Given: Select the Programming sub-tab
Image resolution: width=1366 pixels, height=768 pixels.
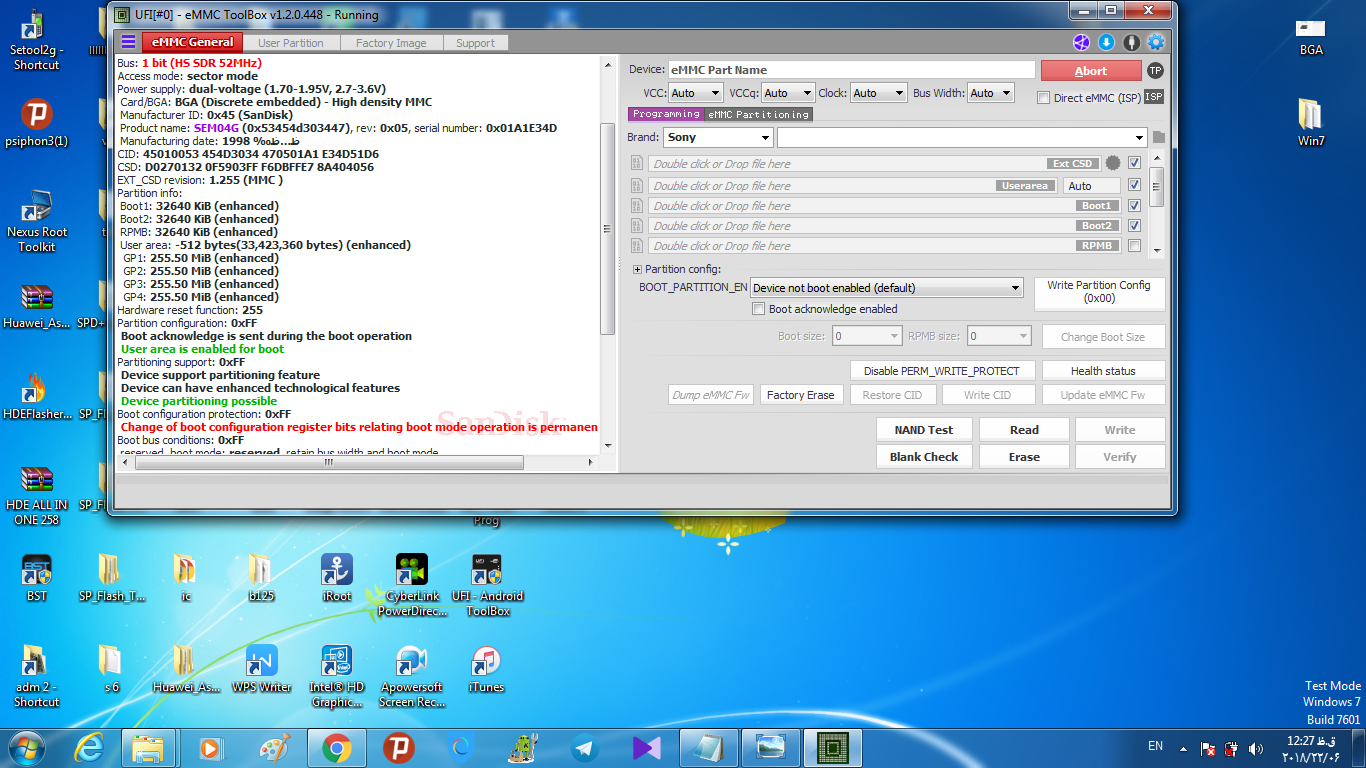Looking at the screenshot, I should 666,114.
